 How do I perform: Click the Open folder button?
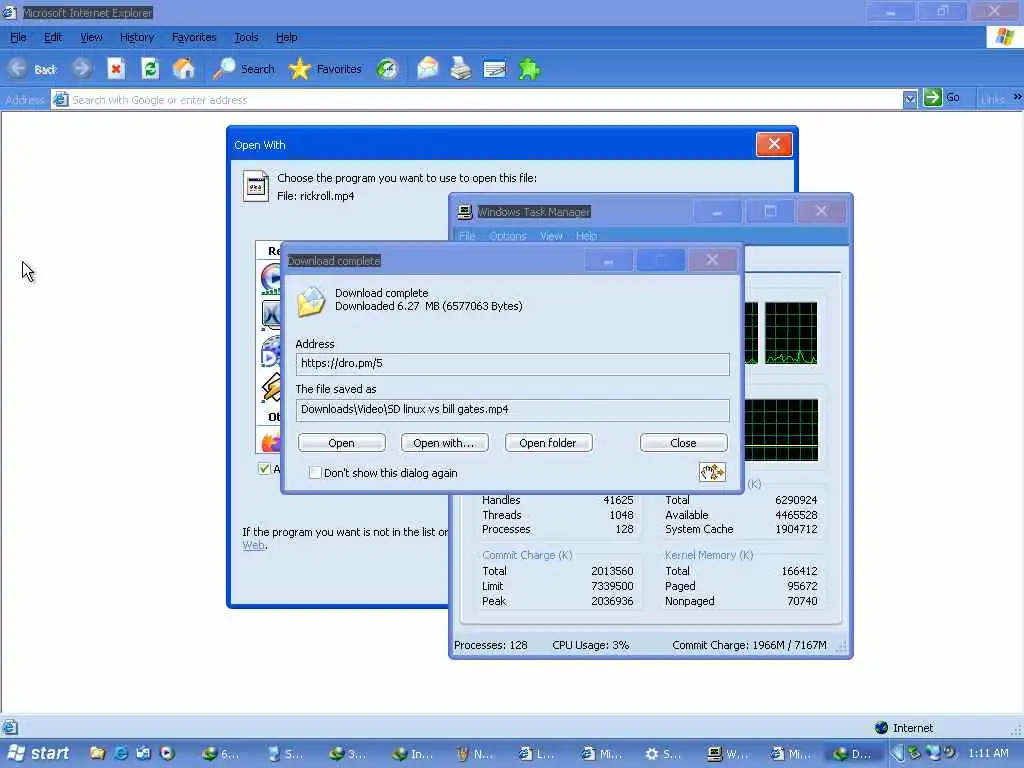(548, 443)
